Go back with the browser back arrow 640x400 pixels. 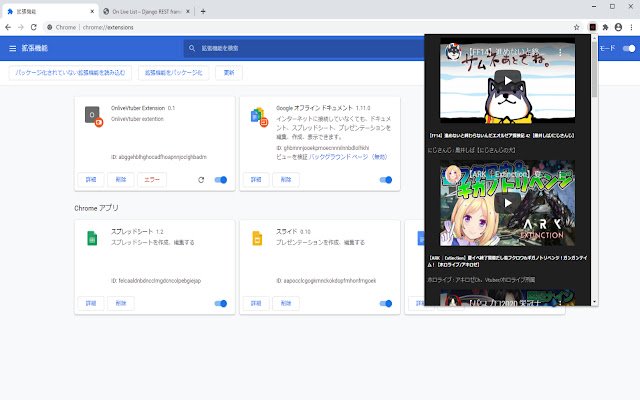[8, 27]
